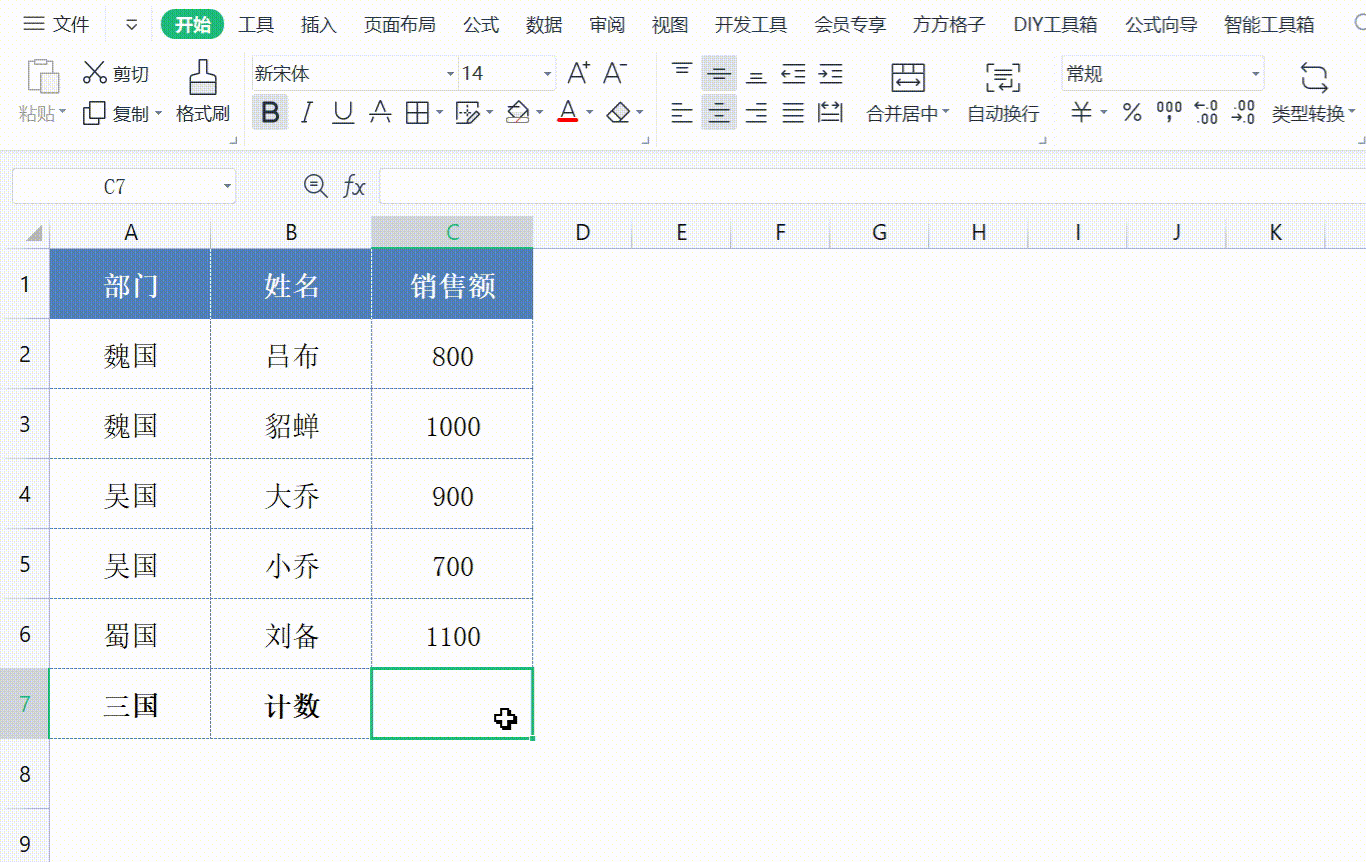Decrease decimal places icon
The height and width of the screenshot is (862, 1366).
(x=1243, y=112)
